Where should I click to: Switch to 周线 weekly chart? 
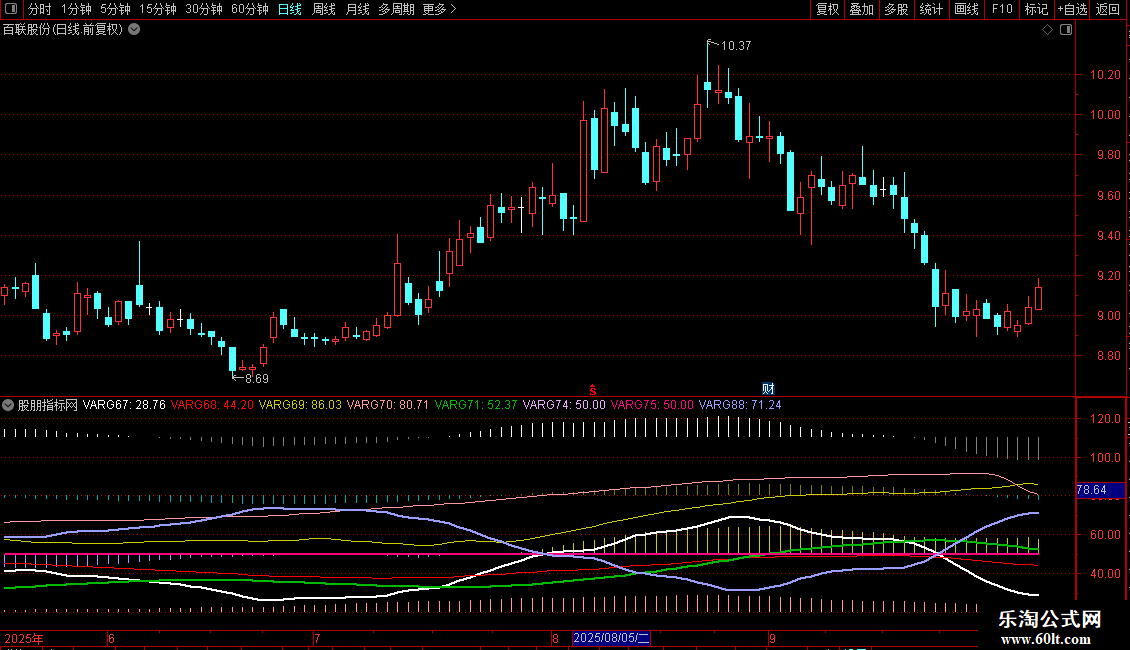pyautogui.click(x=324, y=9)
